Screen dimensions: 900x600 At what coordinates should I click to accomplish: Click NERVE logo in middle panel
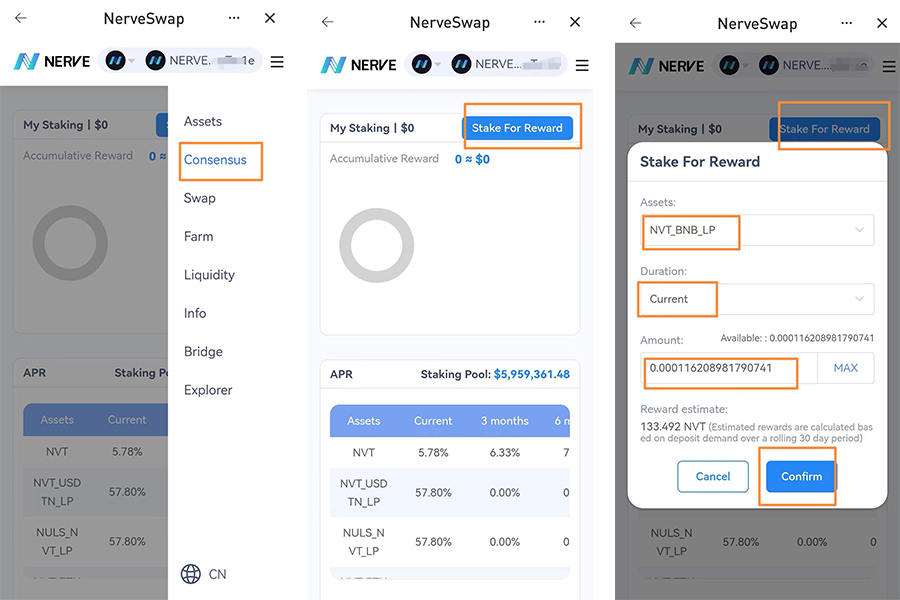tap(359, 64)
